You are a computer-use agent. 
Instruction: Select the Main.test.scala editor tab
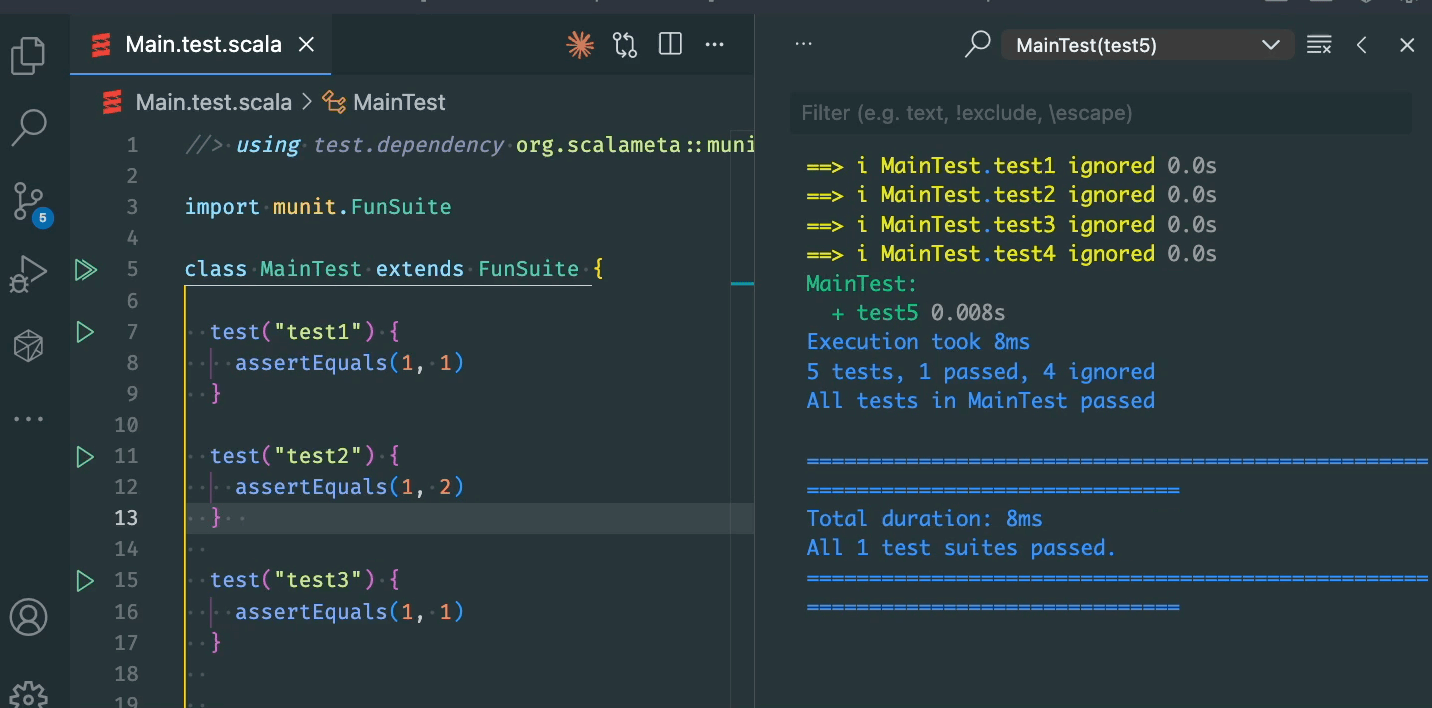[202, 45]
